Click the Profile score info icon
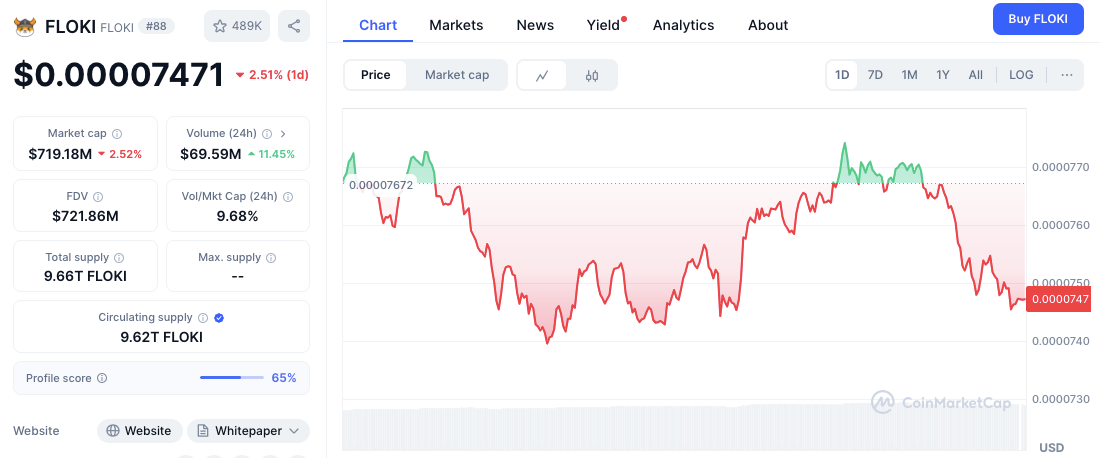Image resolution: width=1100 pixels, height=458 pixels. (x=102, y=379)
